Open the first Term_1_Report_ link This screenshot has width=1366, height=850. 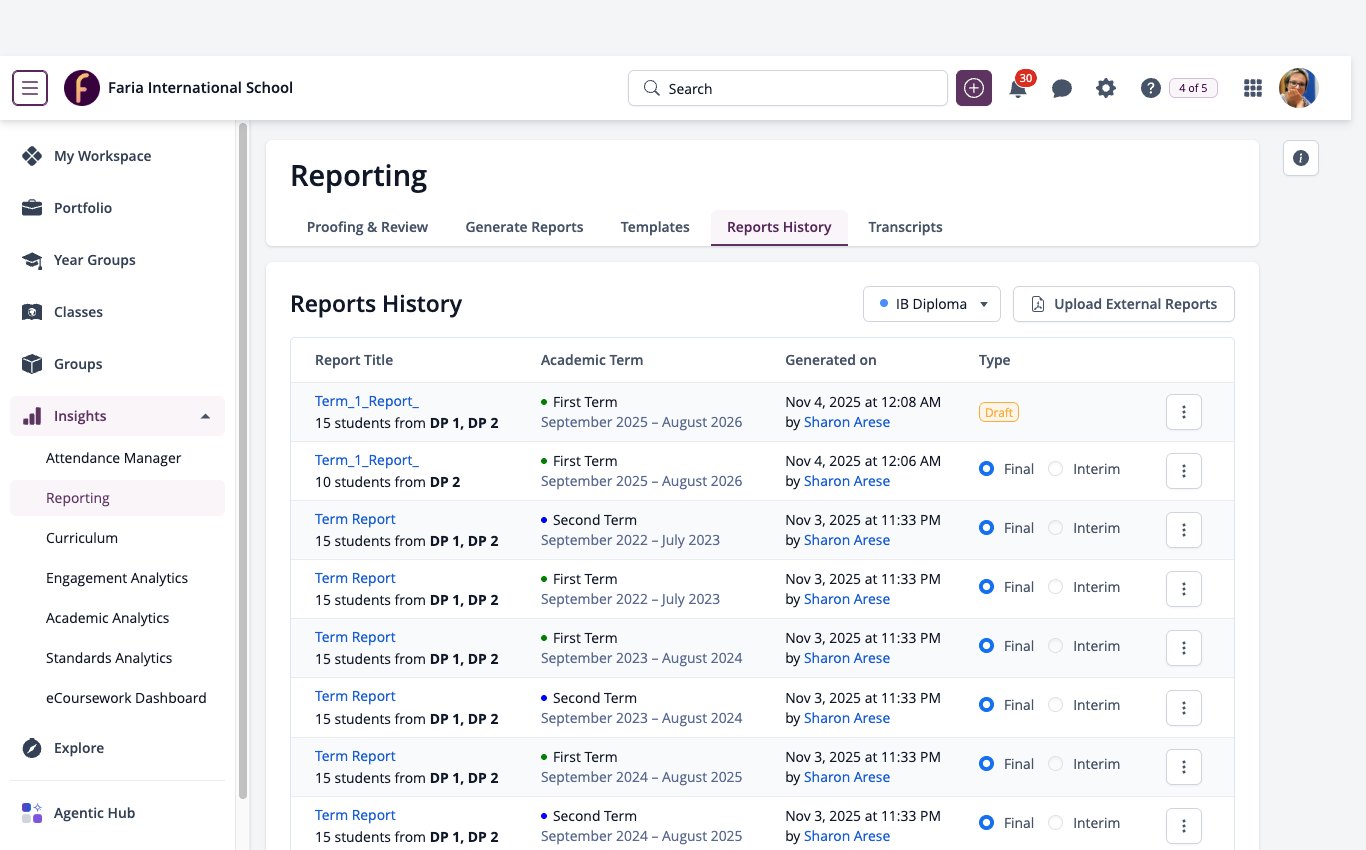coord(367,401)
